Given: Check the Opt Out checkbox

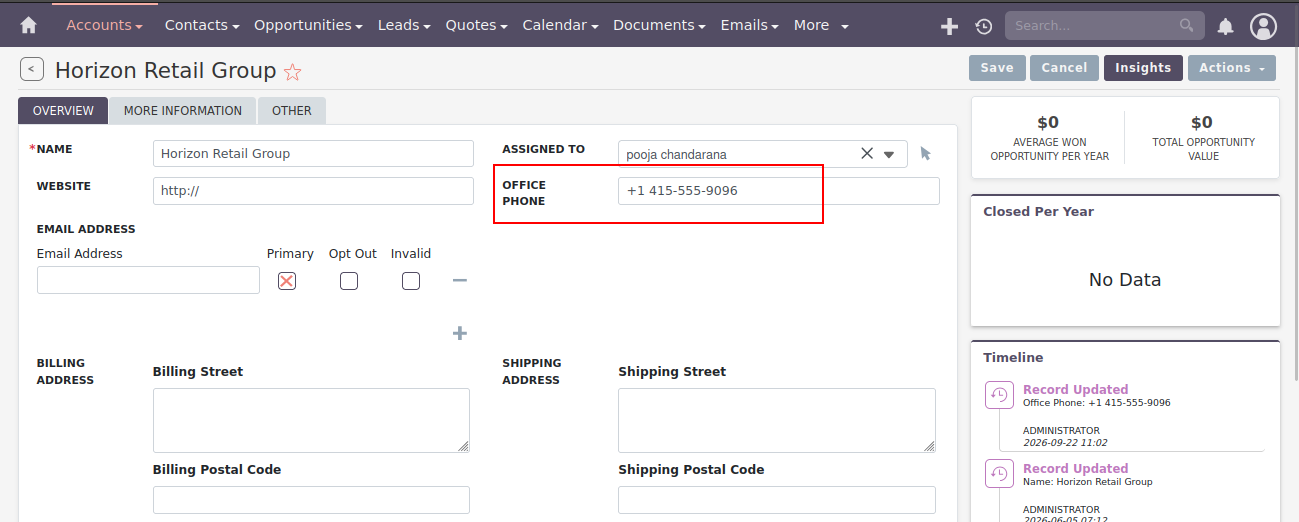Looking at the screenshot, I should [349, 281].
